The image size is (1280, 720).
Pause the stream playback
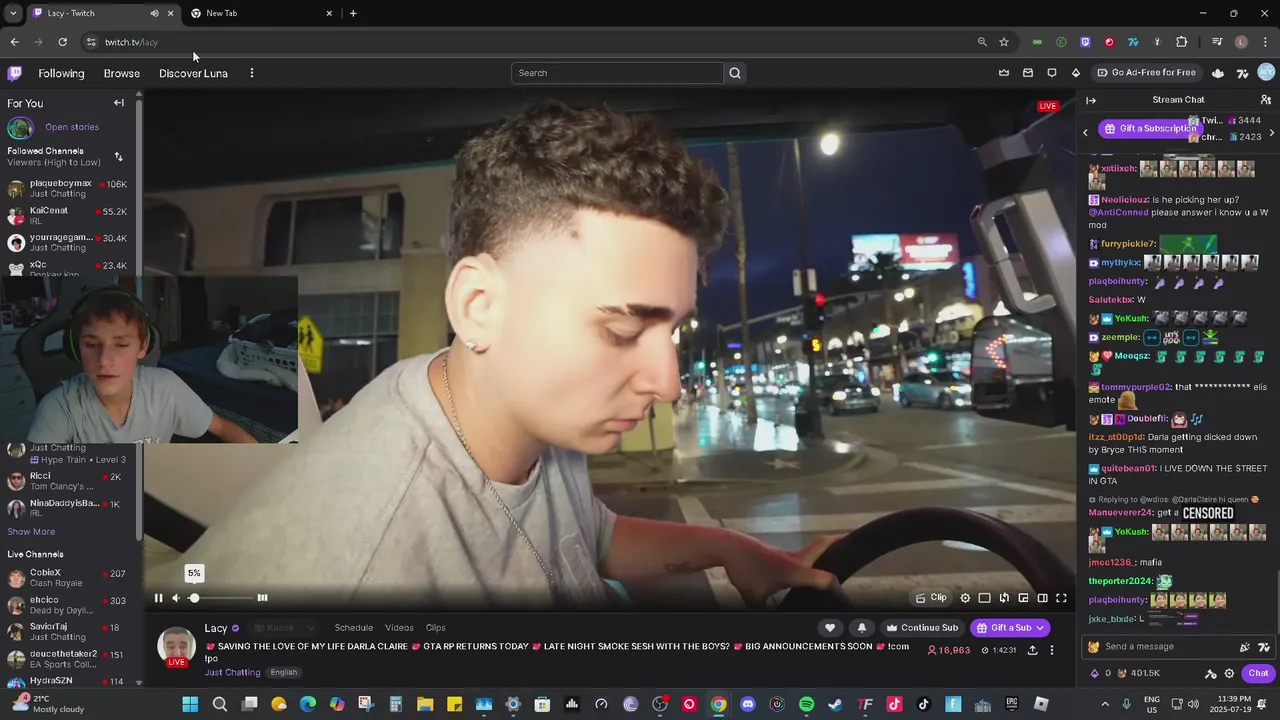click(158, 598)
